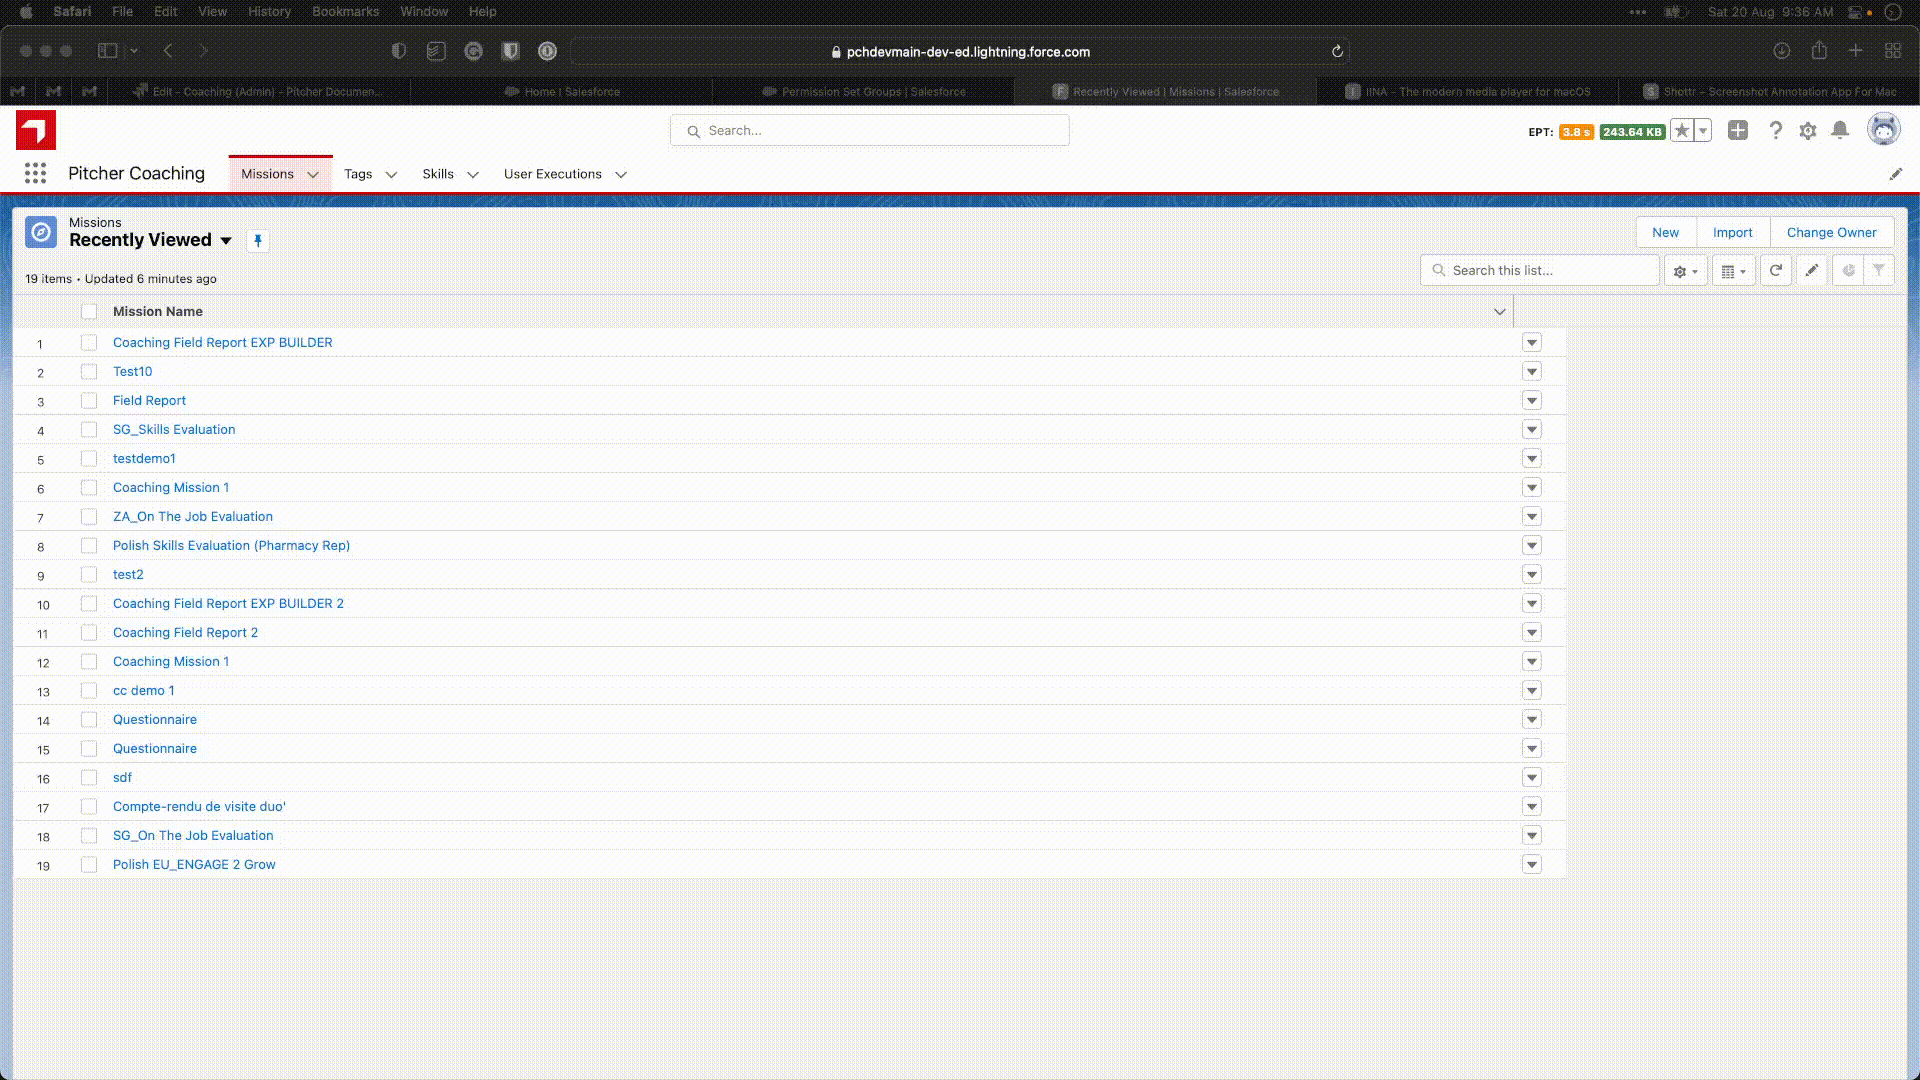The image size is (1920, 1080).
Task: Click the New mission button
Action: tap(1665, 233)
